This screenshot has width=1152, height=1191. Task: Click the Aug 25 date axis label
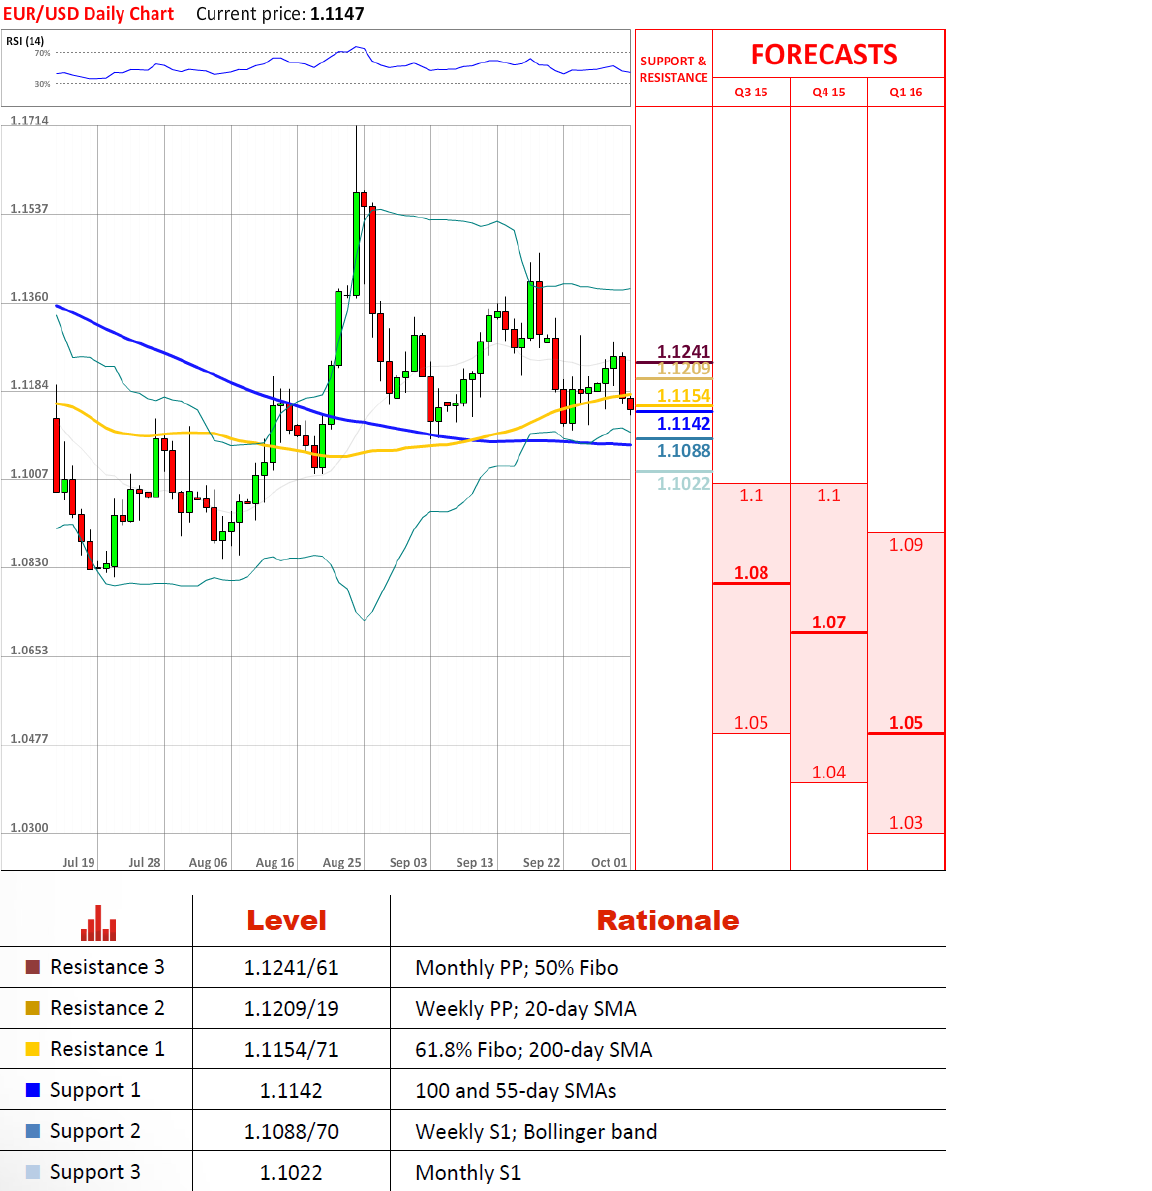[342, 862]
